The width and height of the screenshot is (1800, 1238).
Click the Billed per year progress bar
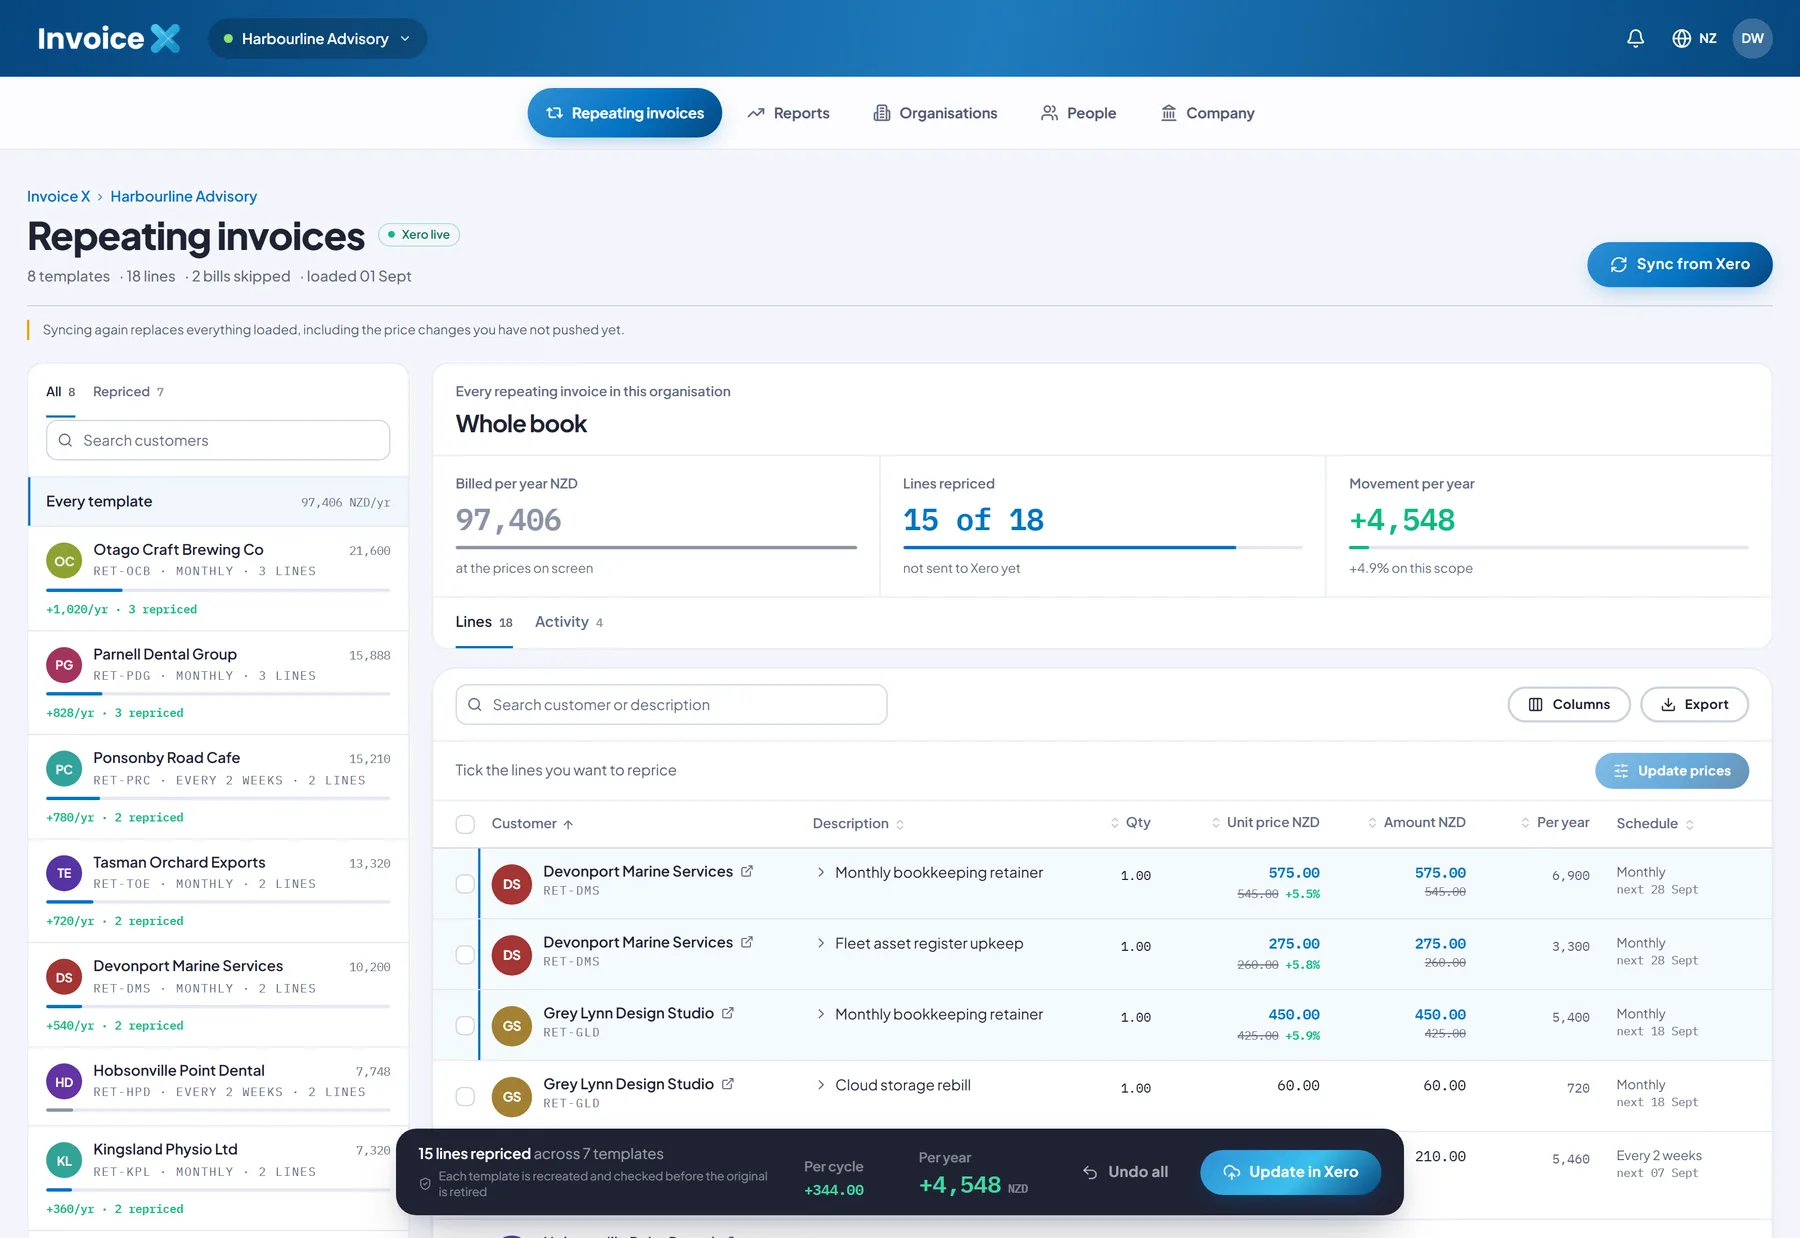(656, 547)
